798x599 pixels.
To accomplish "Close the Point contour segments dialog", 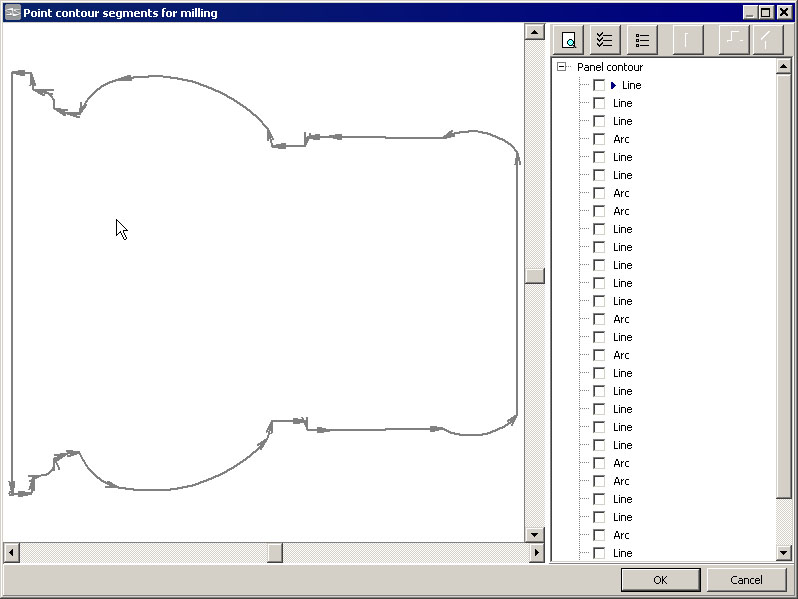I will pyautogui.click(x=784, y=12).
